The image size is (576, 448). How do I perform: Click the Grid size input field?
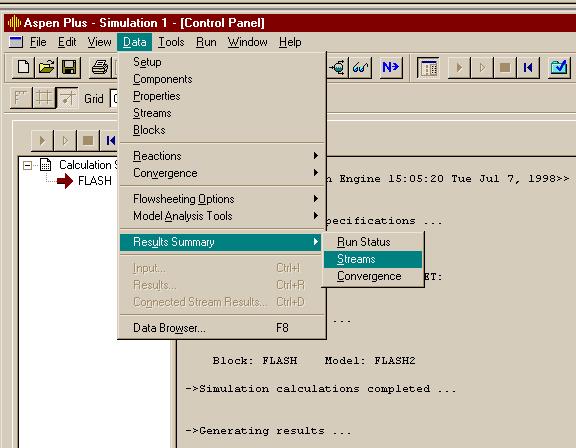(x=114, y=98)
